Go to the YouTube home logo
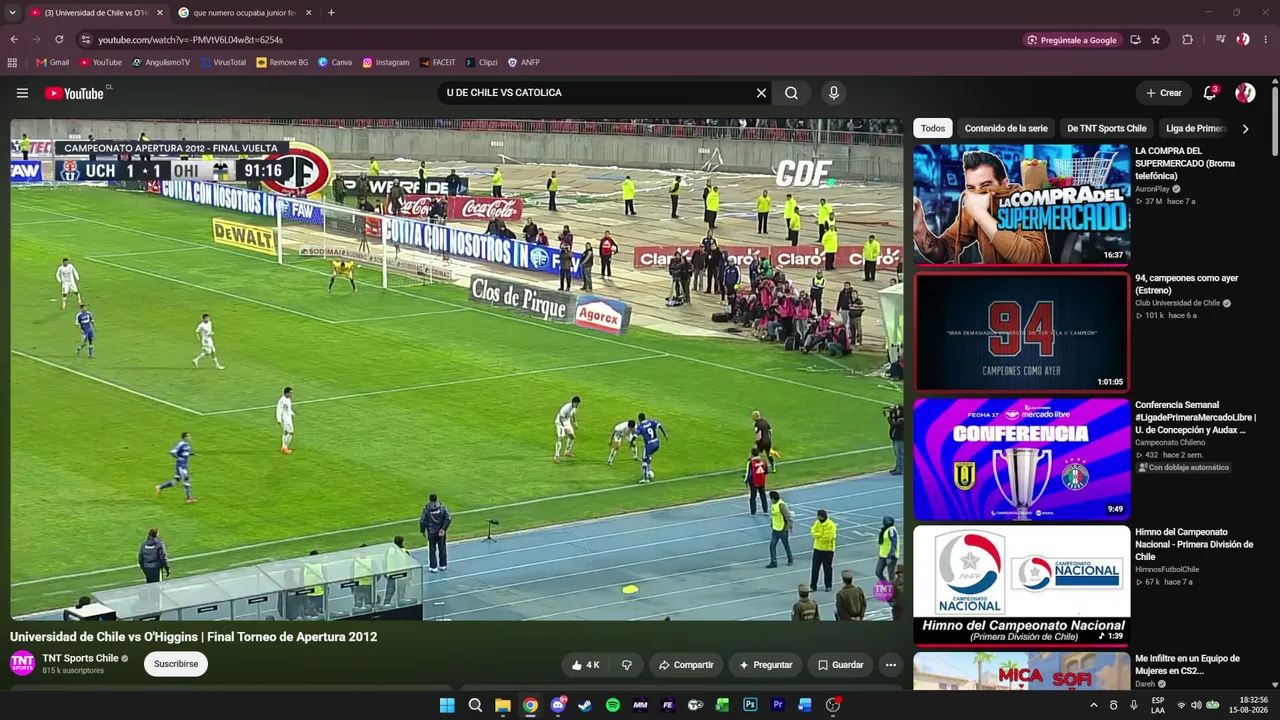 pos(75,93)
